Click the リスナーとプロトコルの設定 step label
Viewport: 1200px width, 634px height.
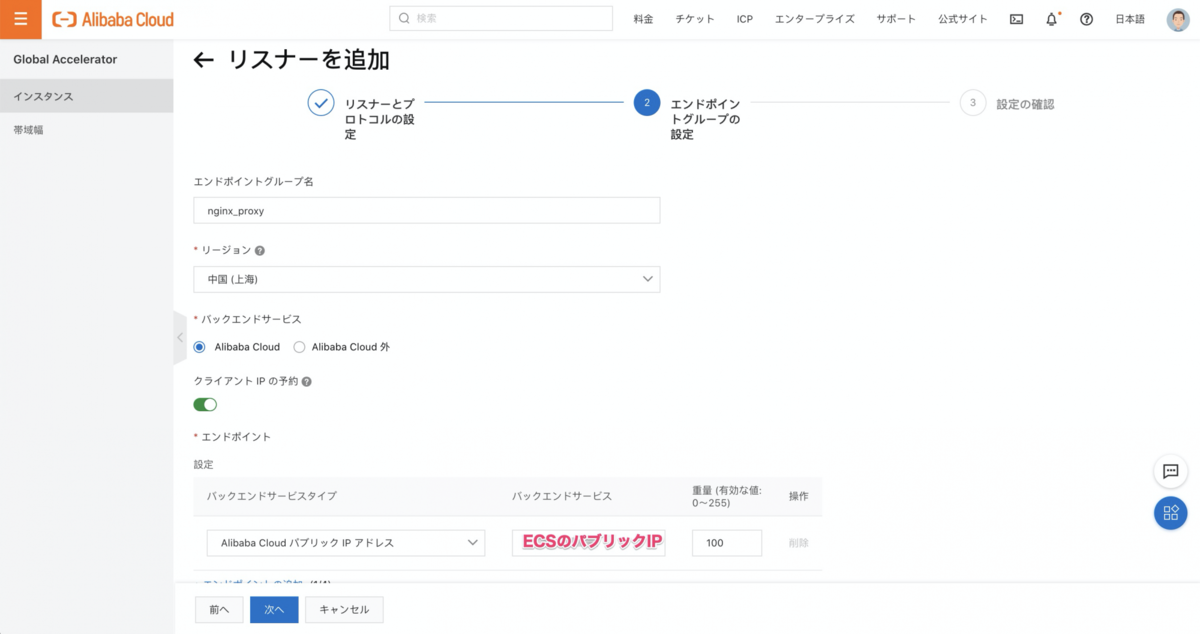(x=380, y=118)
